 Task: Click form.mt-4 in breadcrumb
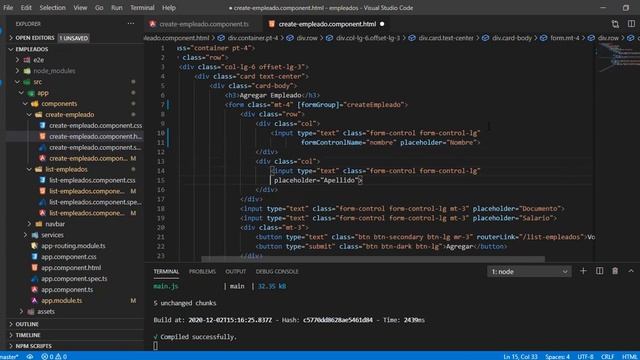564,38
